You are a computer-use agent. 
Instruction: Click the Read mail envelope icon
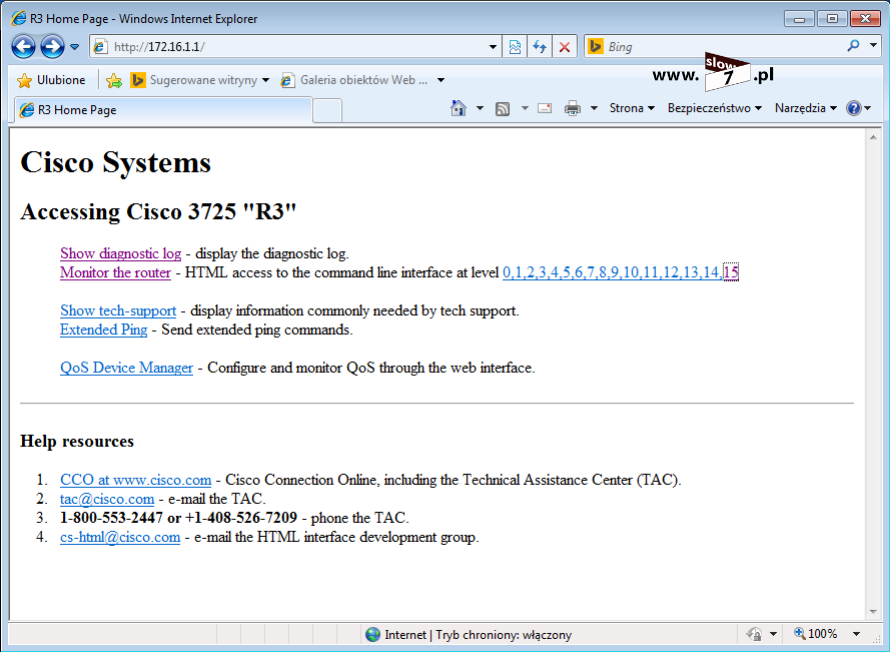click(545, 108)
